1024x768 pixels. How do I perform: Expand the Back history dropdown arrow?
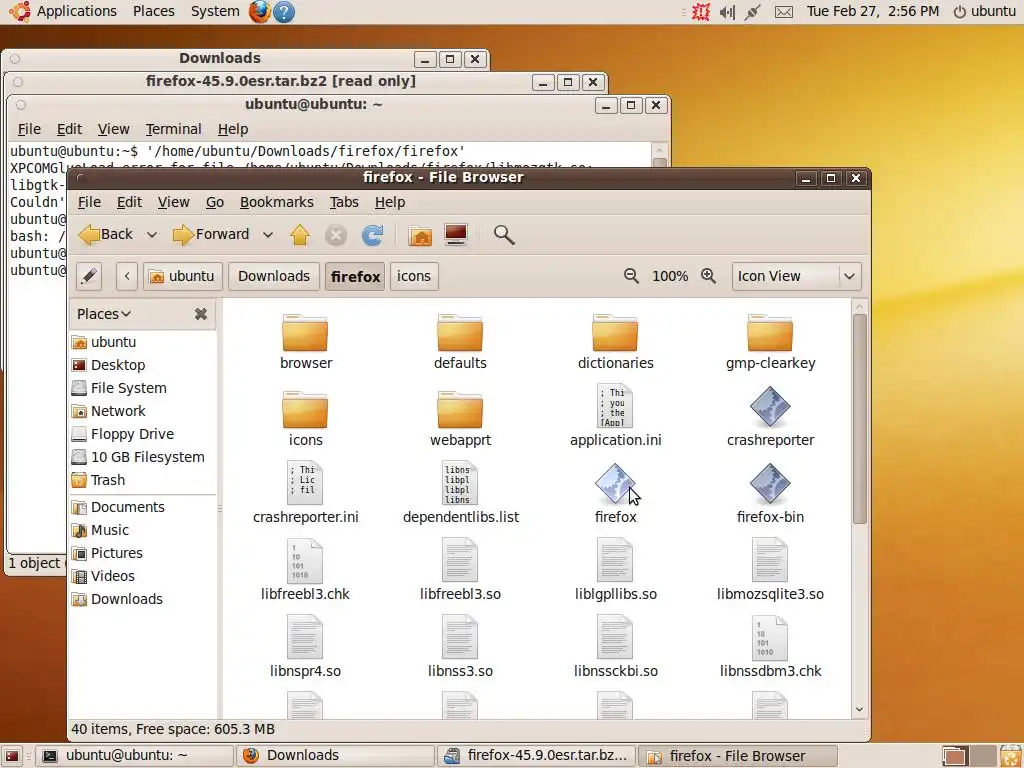[152, 234]
